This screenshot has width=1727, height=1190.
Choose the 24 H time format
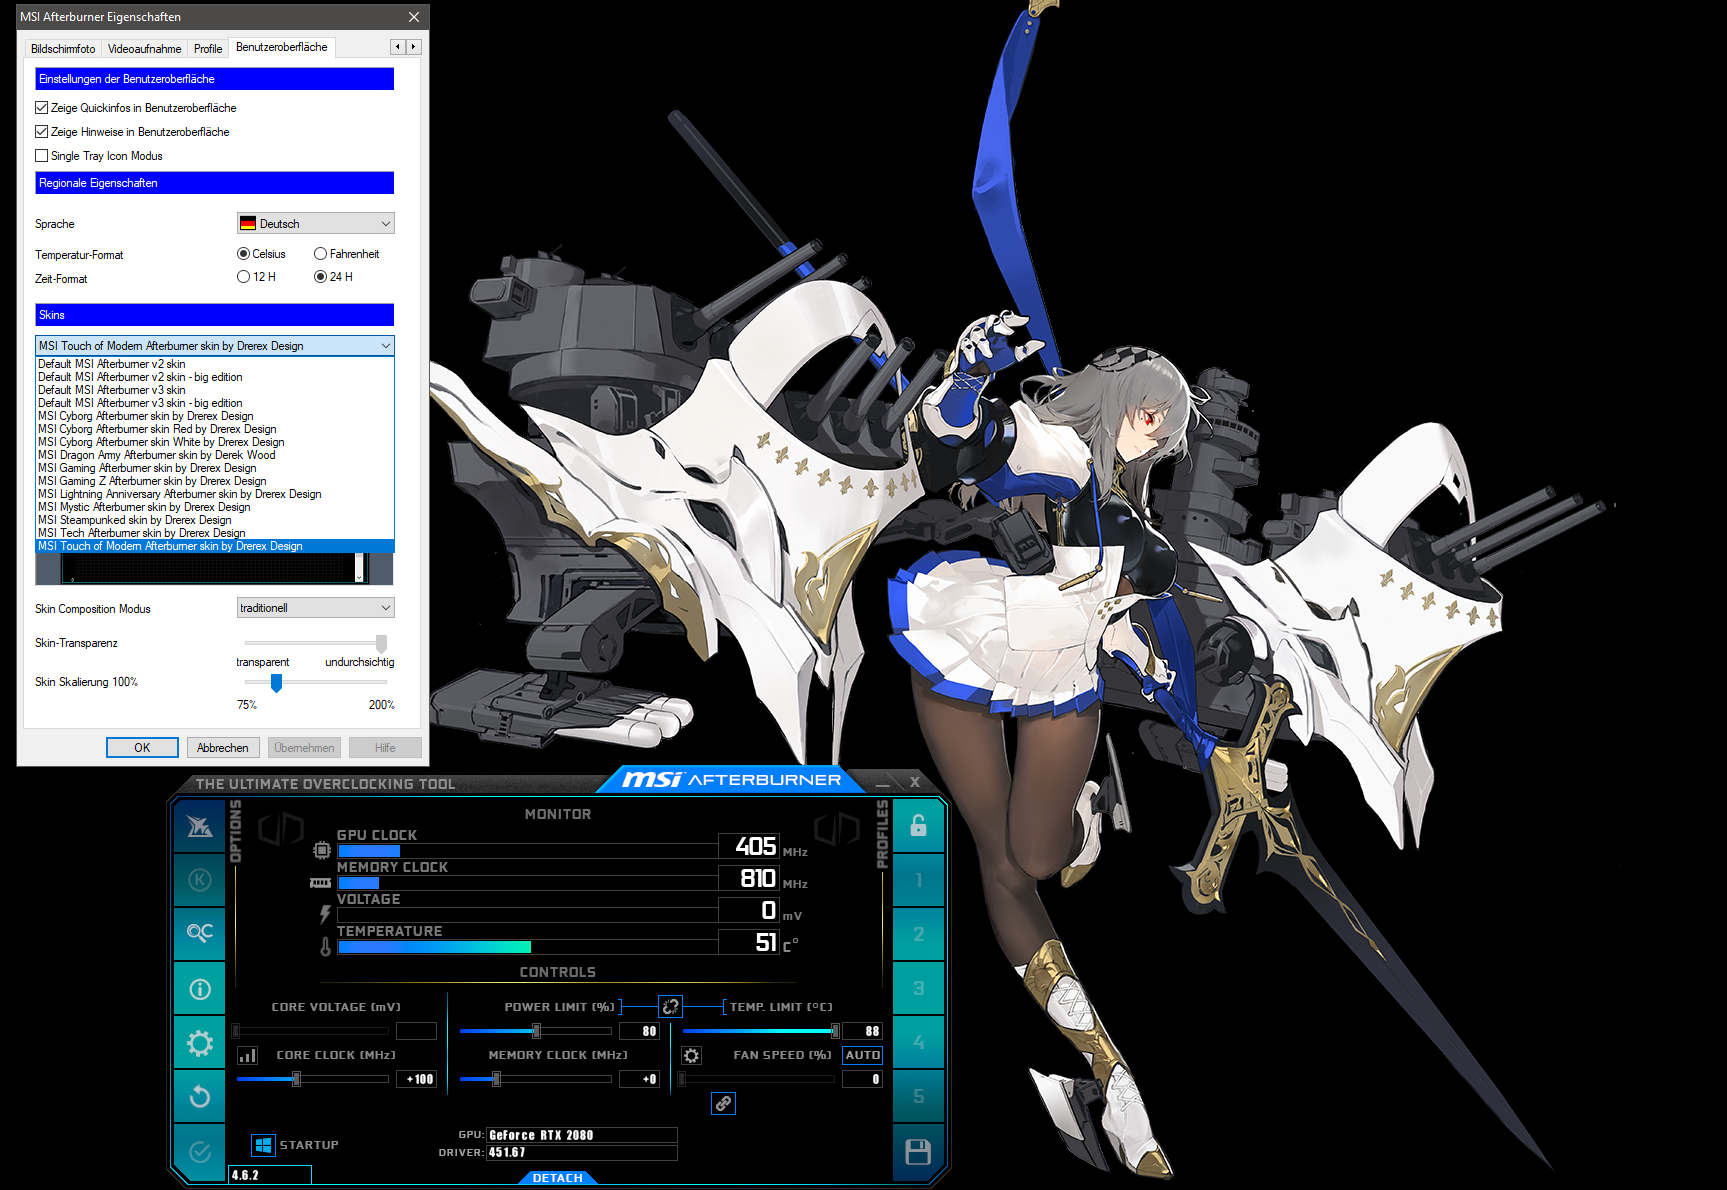[x=320, y=277]
